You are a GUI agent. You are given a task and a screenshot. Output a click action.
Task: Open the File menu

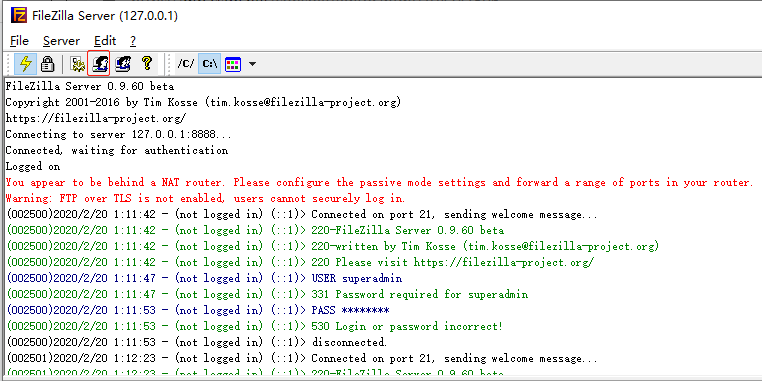click(x=19, y=41)
